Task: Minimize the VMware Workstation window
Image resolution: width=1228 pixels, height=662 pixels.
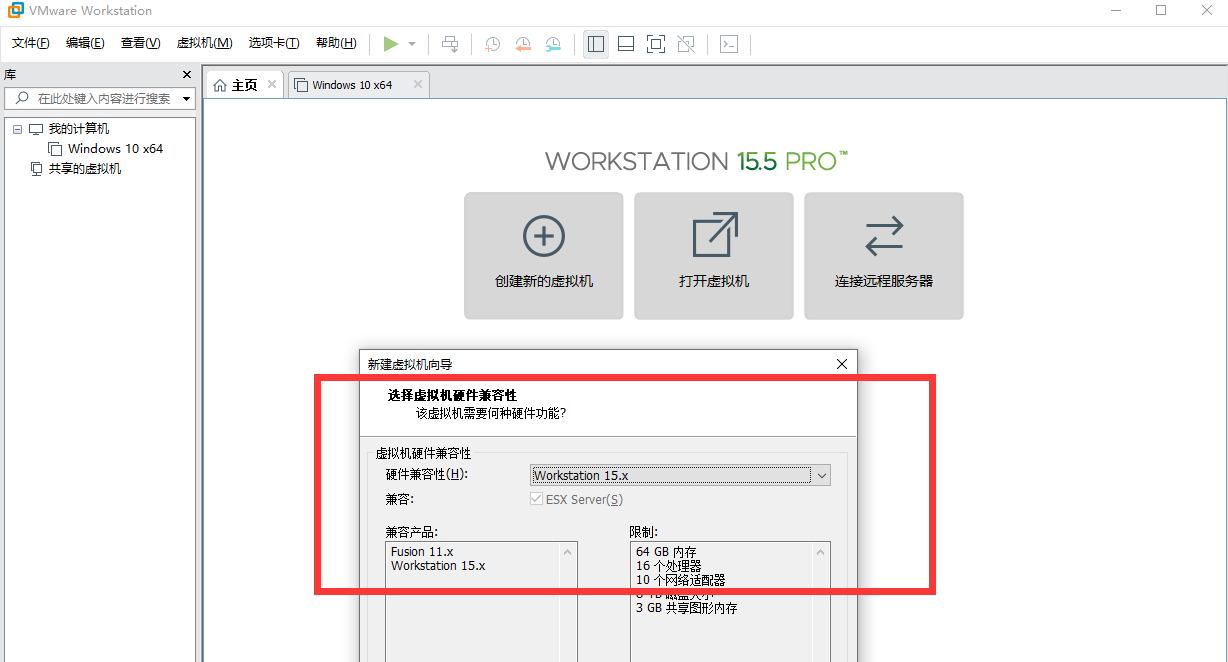Action: pyautogui.click(x=1115, y=11)
